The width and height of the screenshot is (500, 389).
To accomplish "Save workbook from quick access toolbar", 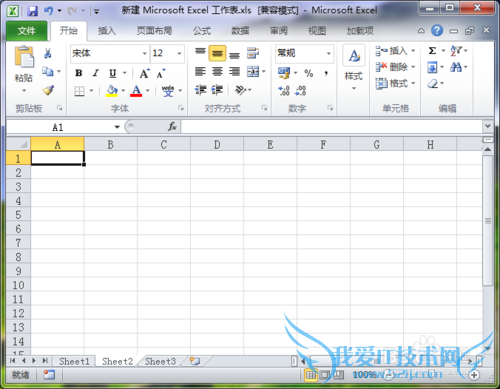I will [32, 11].
